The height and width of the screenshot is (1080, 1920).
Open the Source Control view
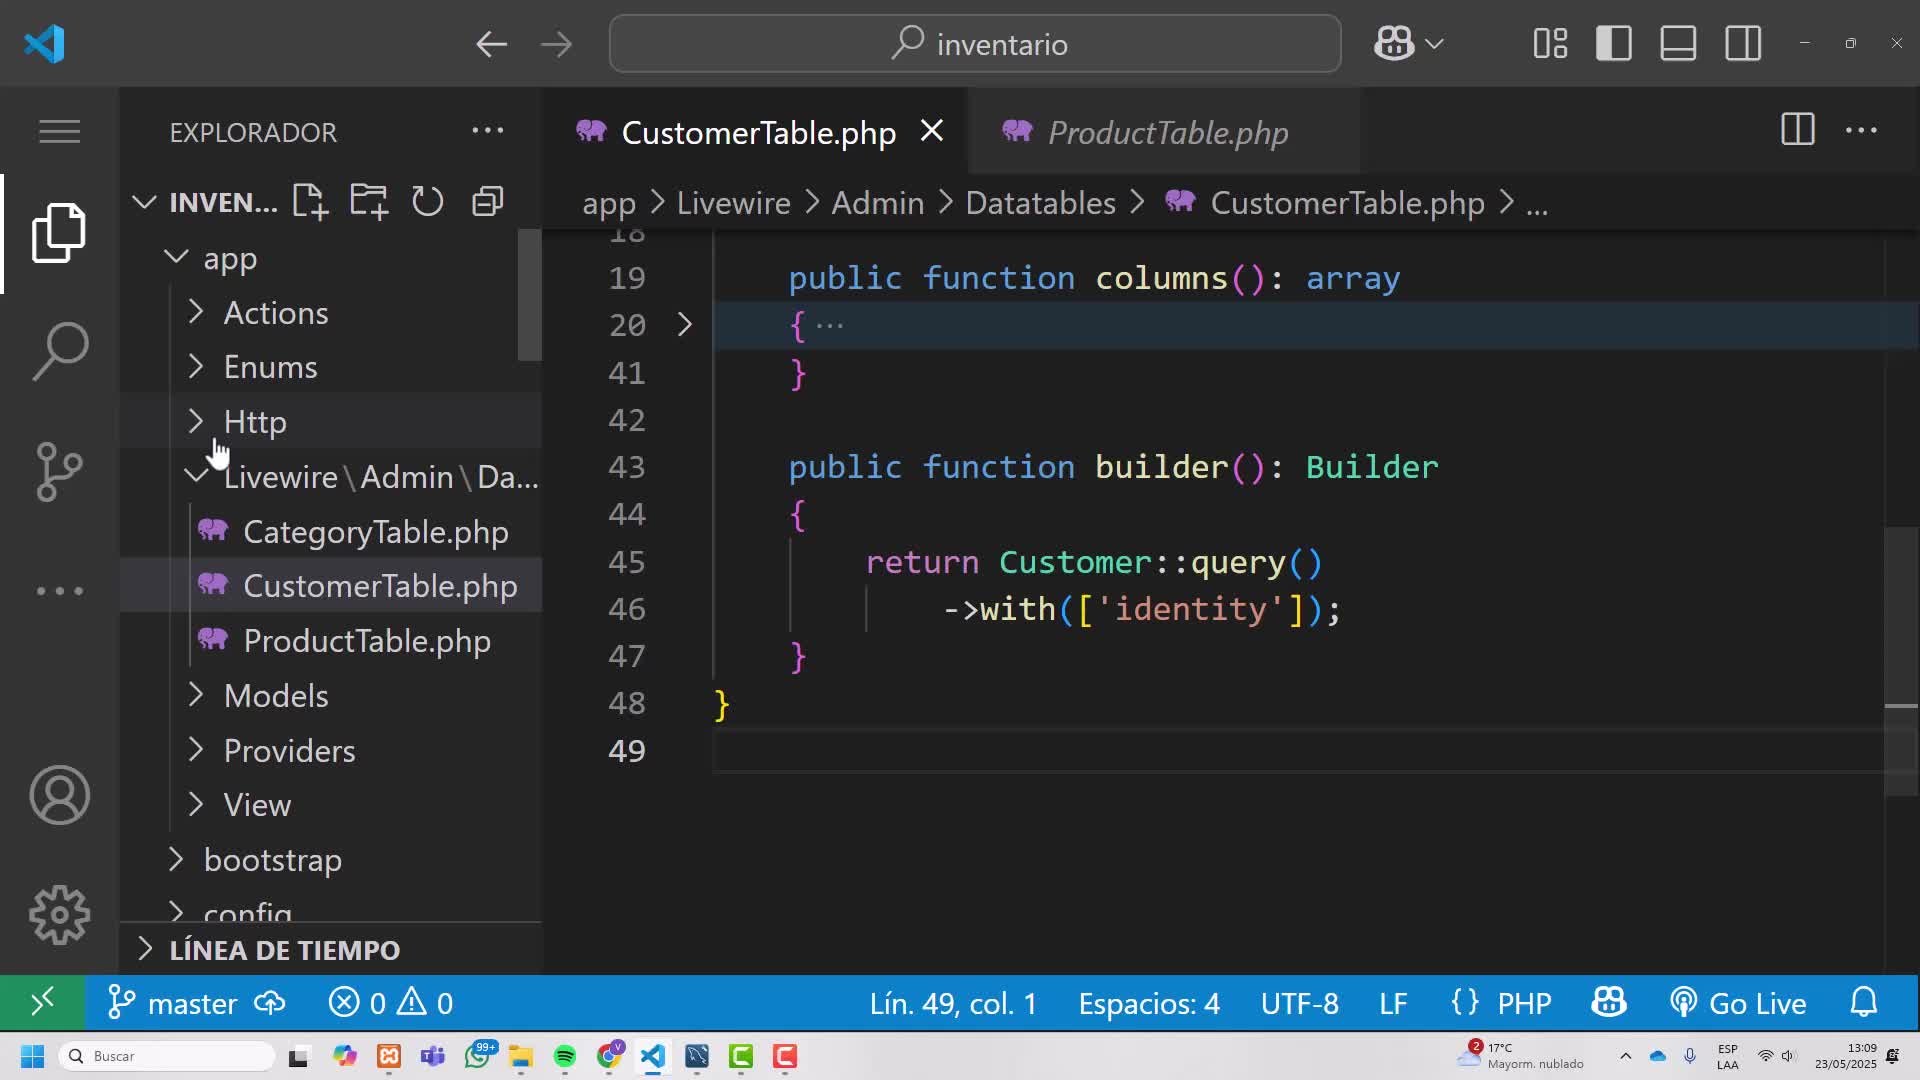(x=59, y=471)
